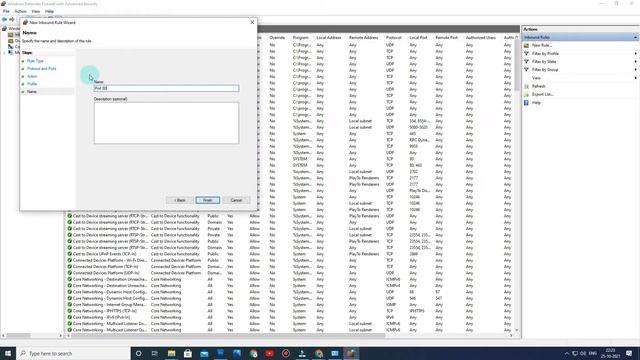Click the Remote Port column header
640x360 pixels.
[447, 38]
